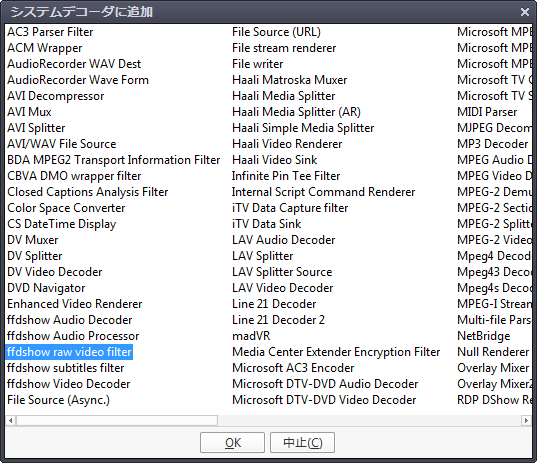The image size is (537, 463).
Task: Select Haali Matroska Muxer
Action: [x=290, y=80]
